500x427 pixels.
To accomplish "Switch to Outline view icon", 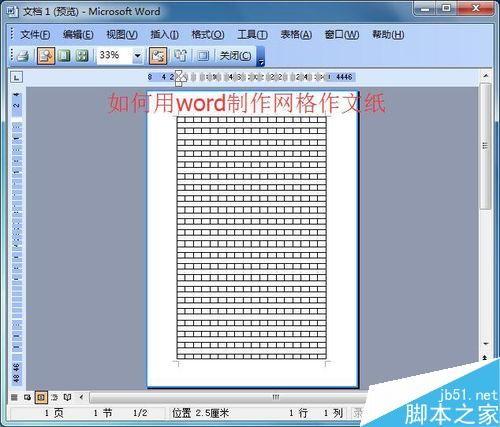I will coord(54,397).
